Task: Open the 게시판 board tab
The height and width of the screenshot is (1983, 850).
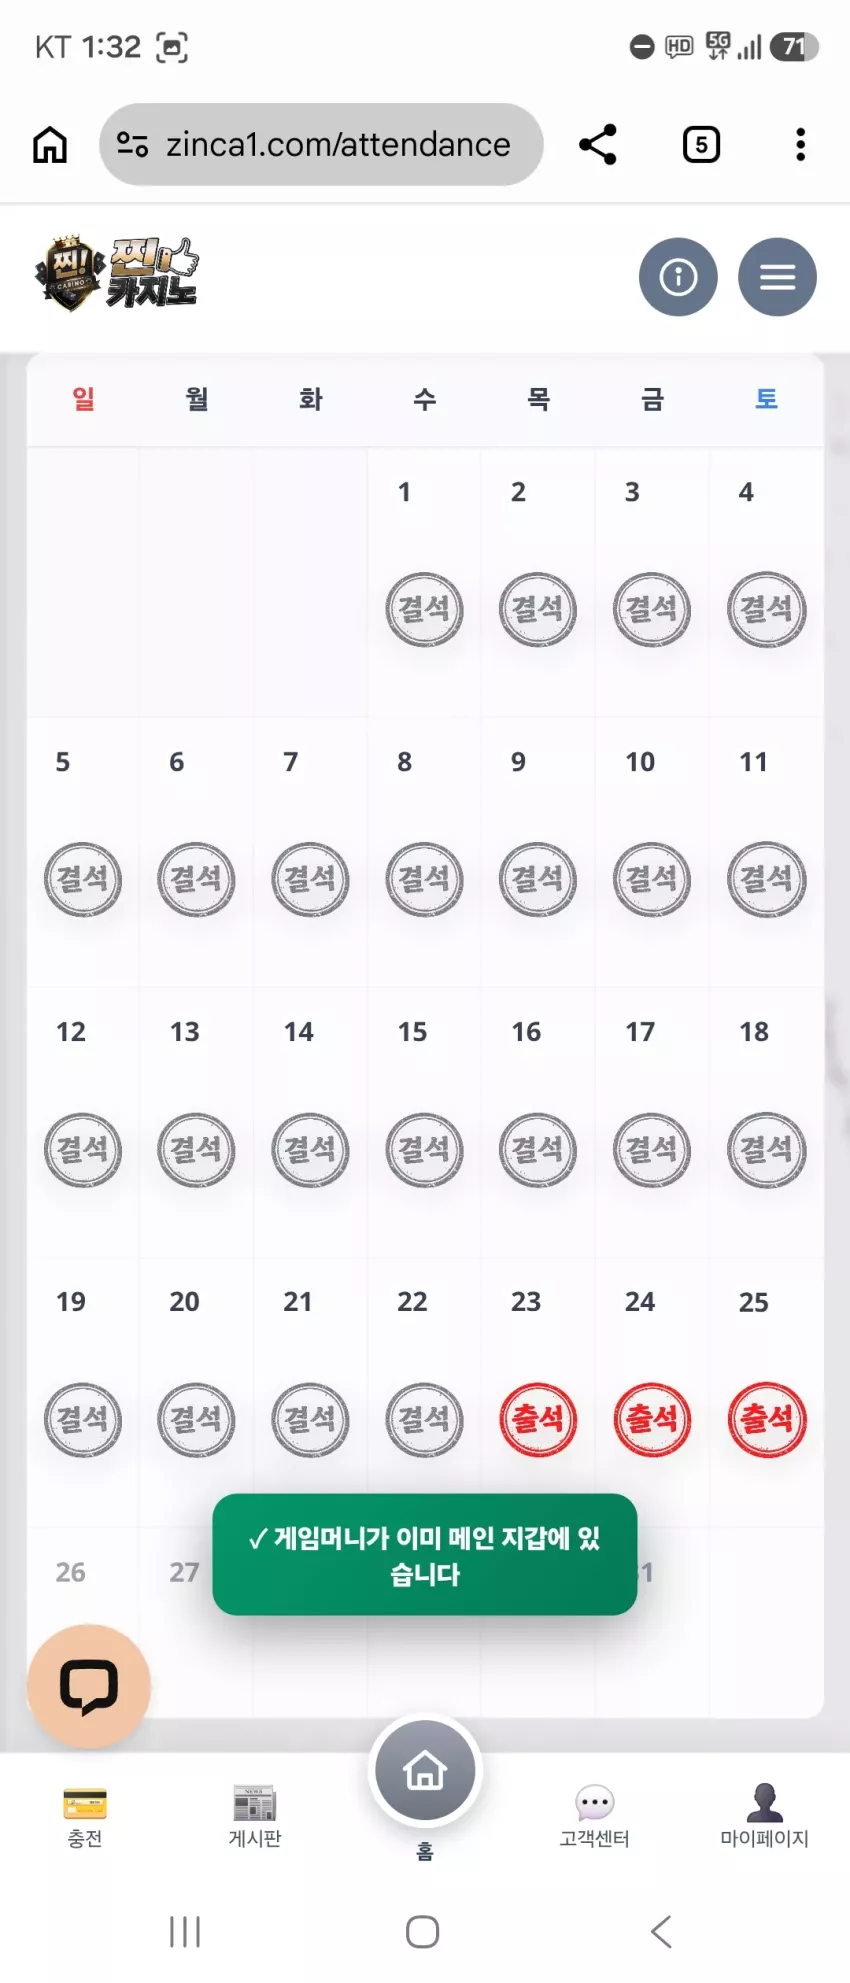Action: 255,1816
